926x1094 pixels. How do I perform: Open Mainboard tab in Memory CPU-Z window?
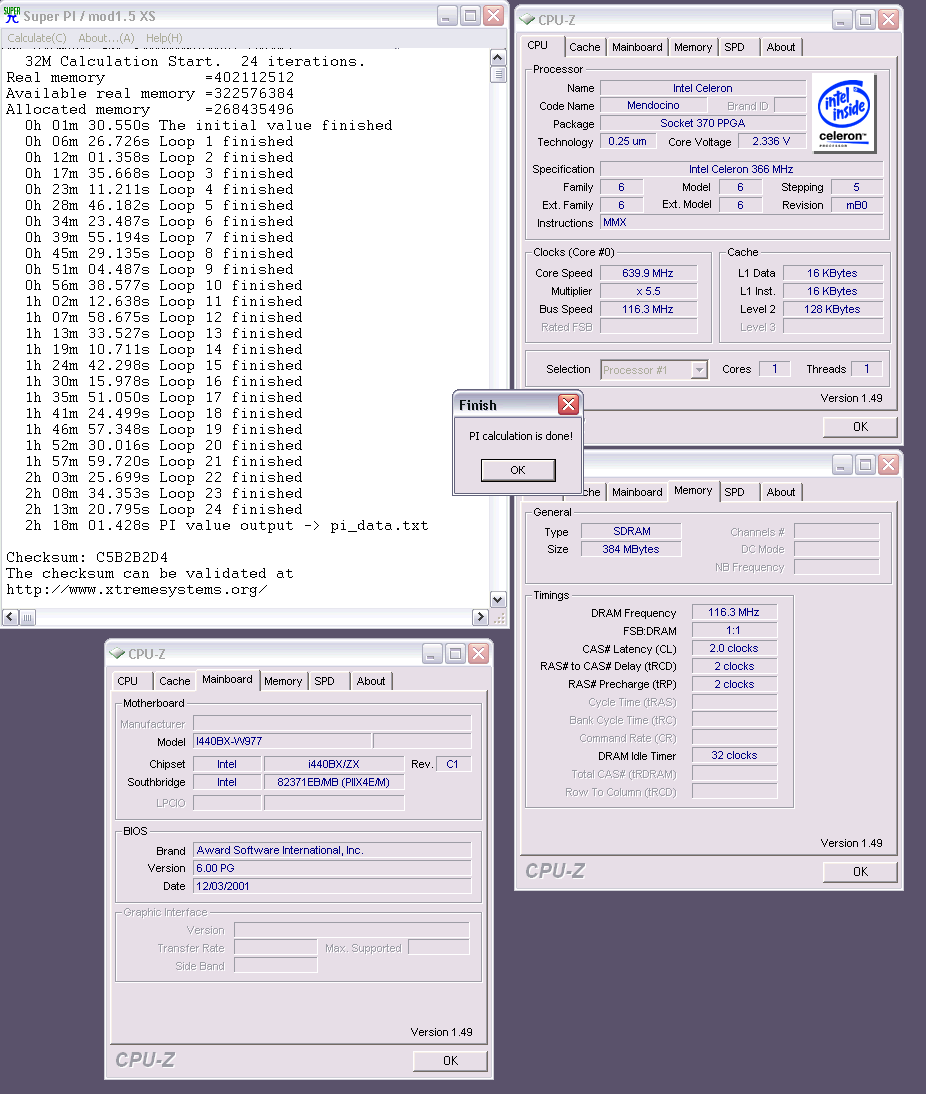coord(637,492)
